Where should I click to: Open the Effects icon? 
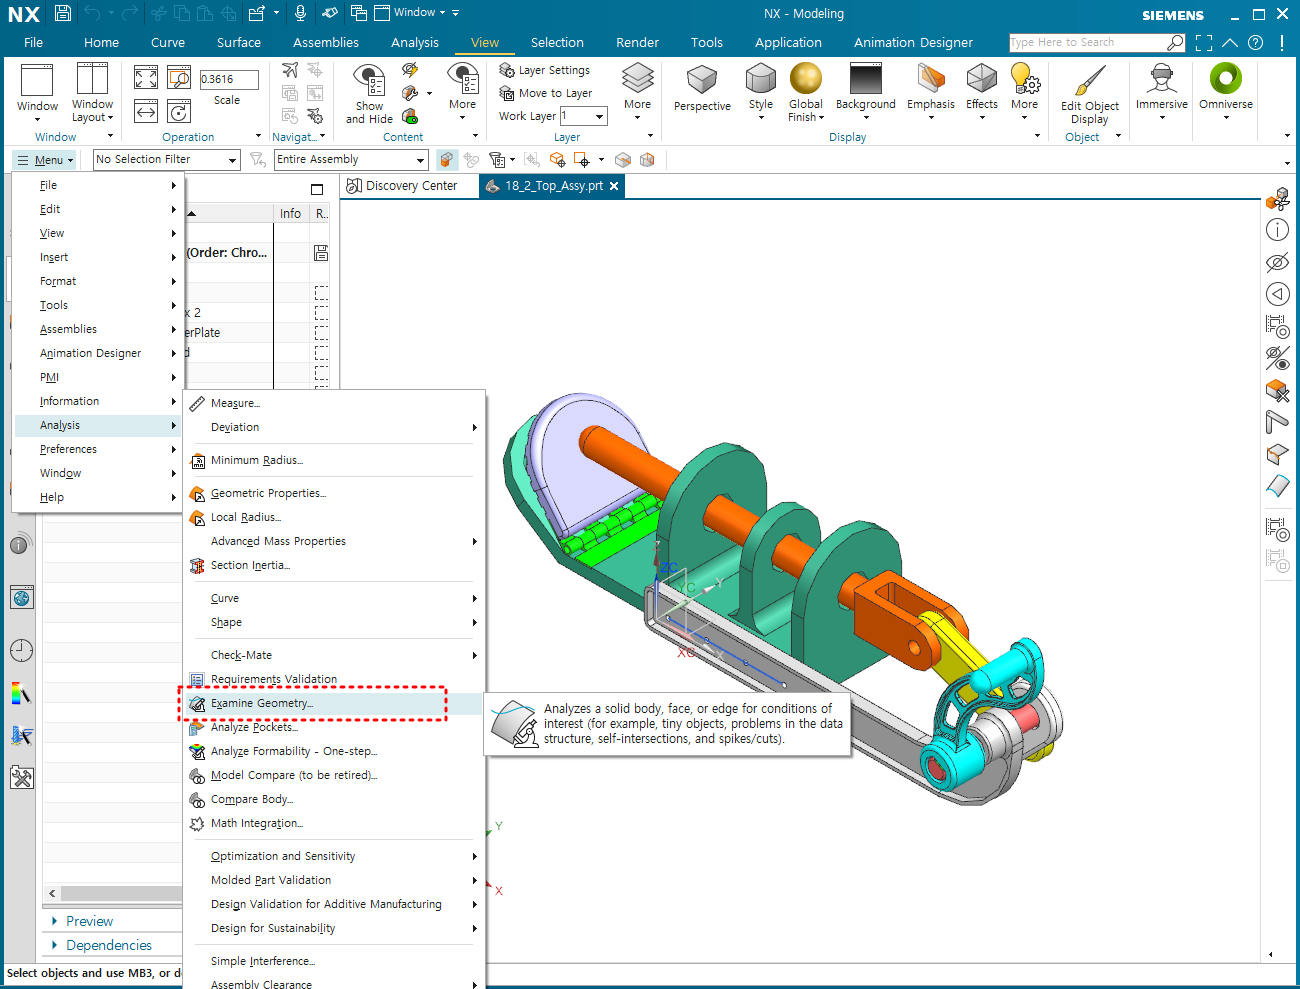[x=982, y=78]
